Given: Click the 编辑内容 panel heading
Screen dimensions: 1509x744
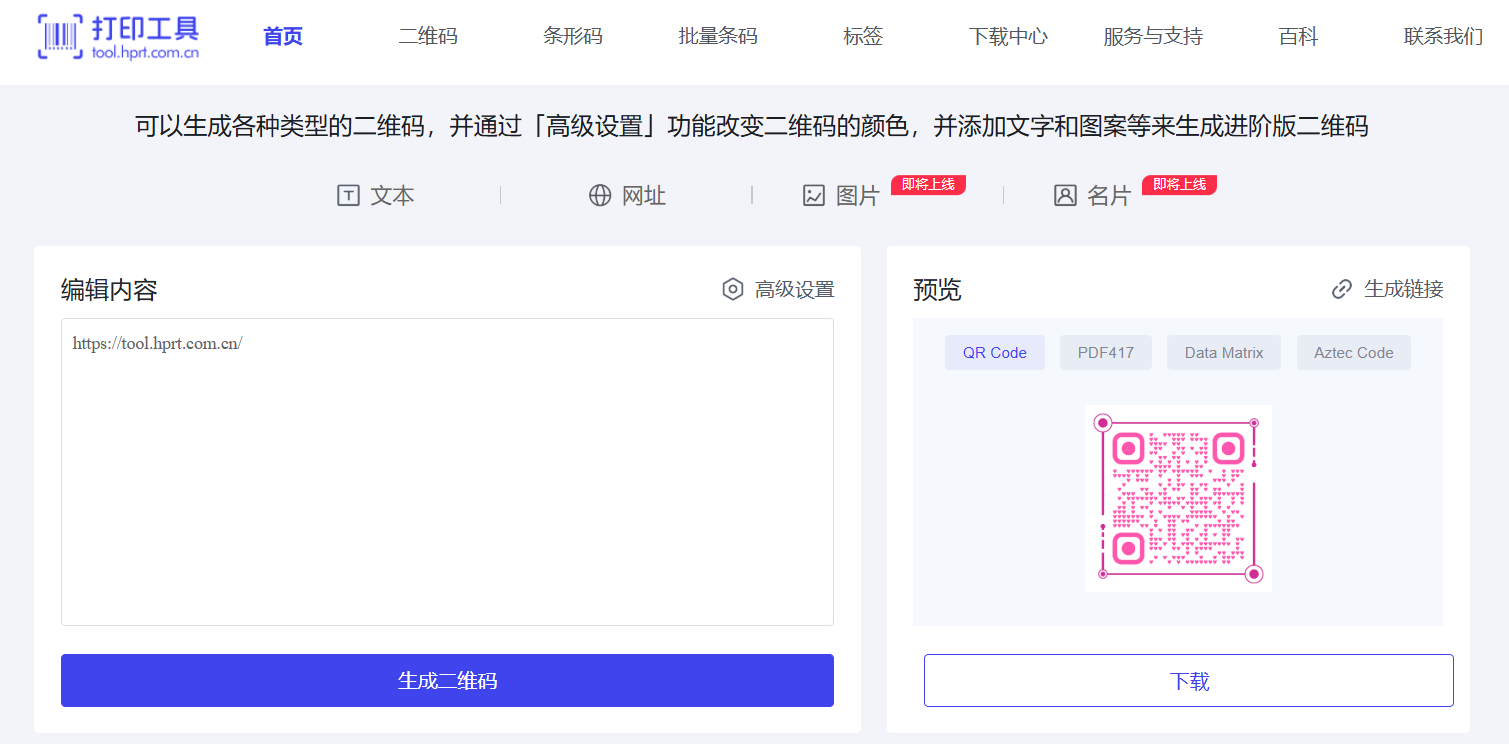Looking at the screenshot, I should pos(109,290).
